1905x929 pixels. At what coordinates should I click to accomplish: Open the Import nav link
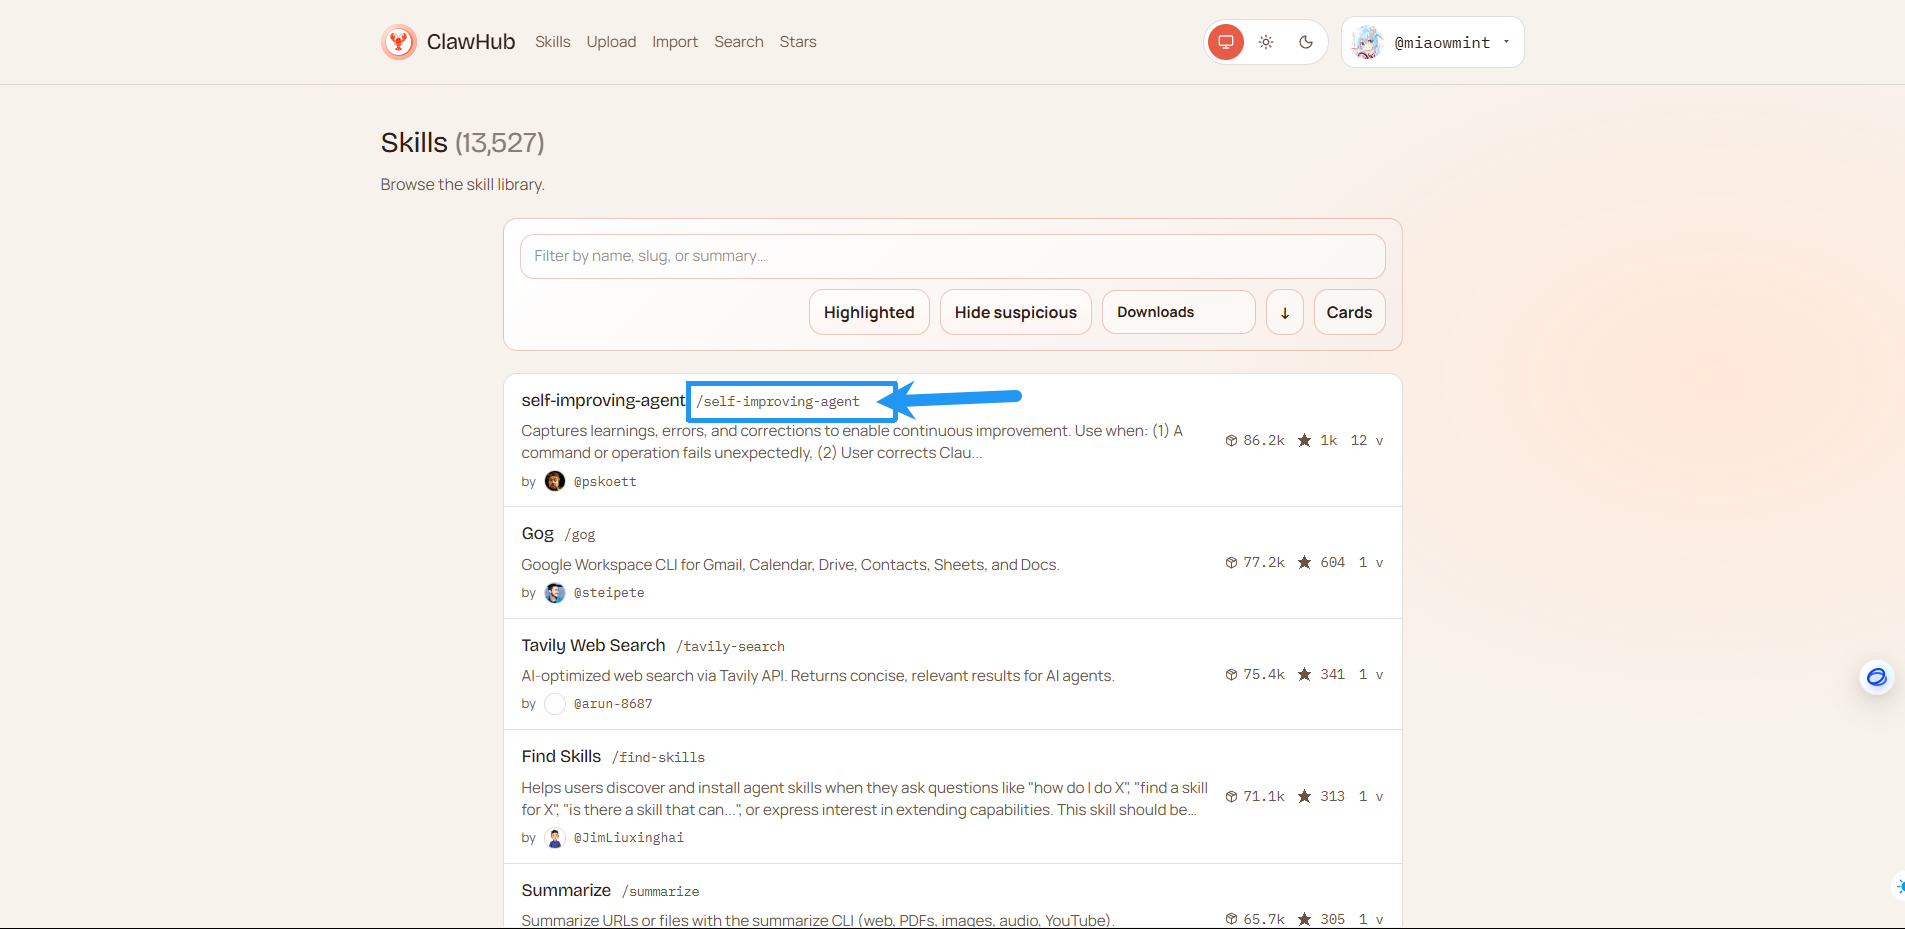click(x=675, y=42)
